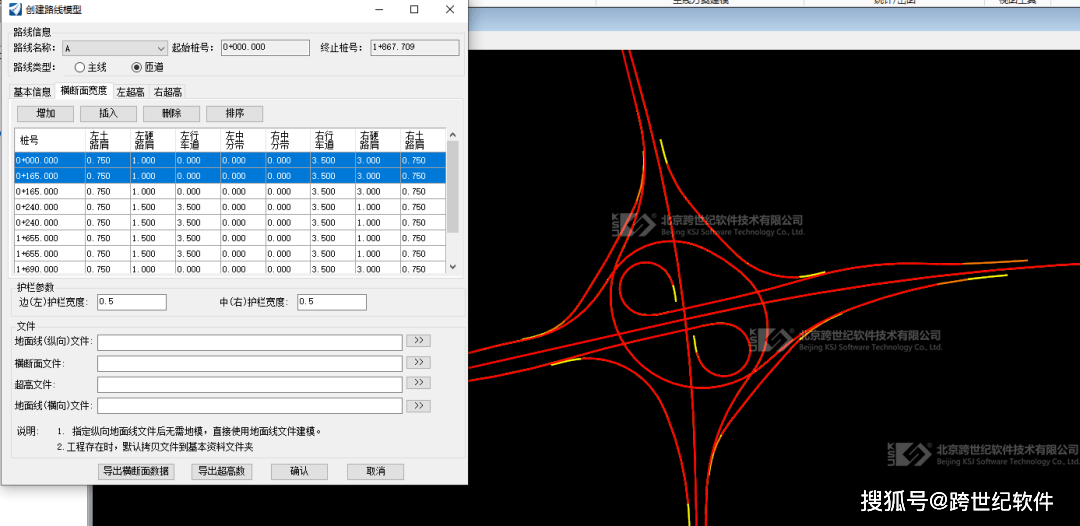Select the 1+690.000 stake number cell

coord(50,269)
